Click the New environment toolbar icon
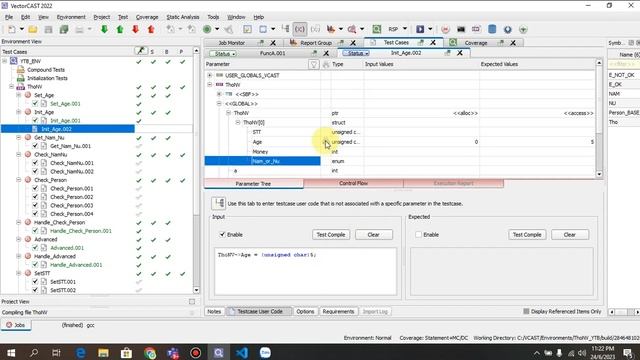This screenshot has height=360, width=640. (x=12, y=29)
